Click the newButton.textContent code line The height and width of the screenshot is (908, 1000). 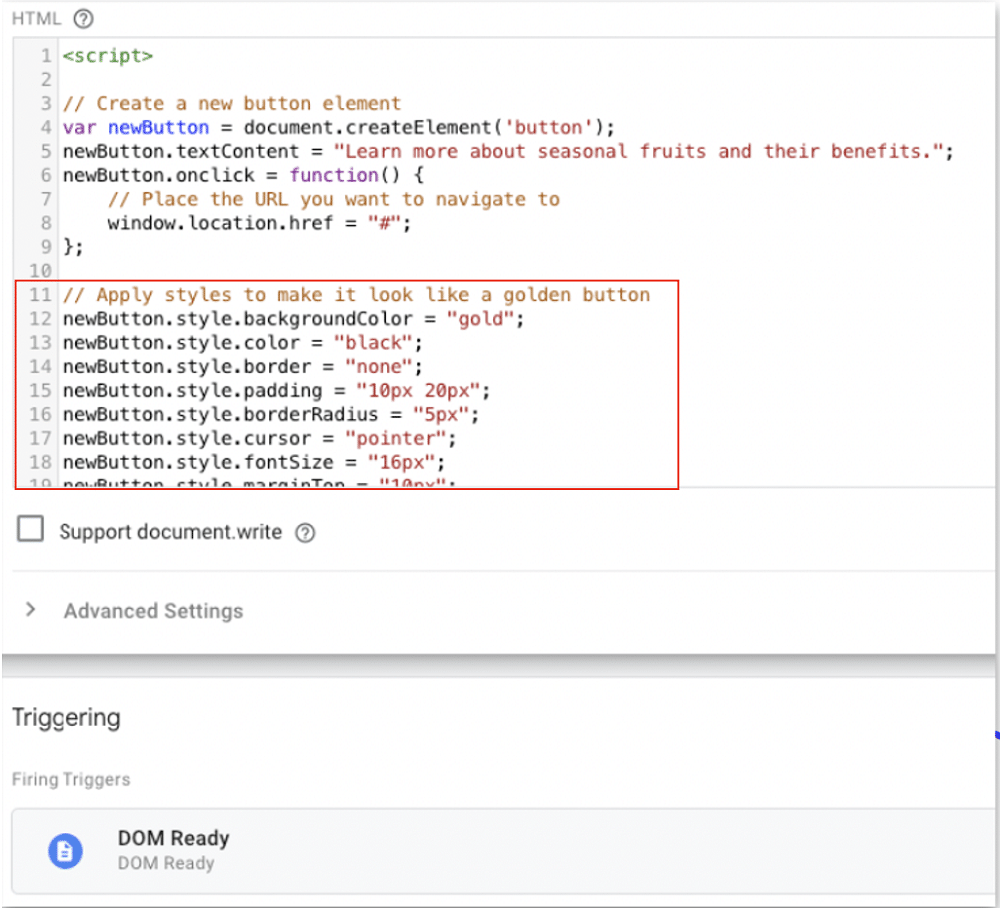tap(508, 151)
